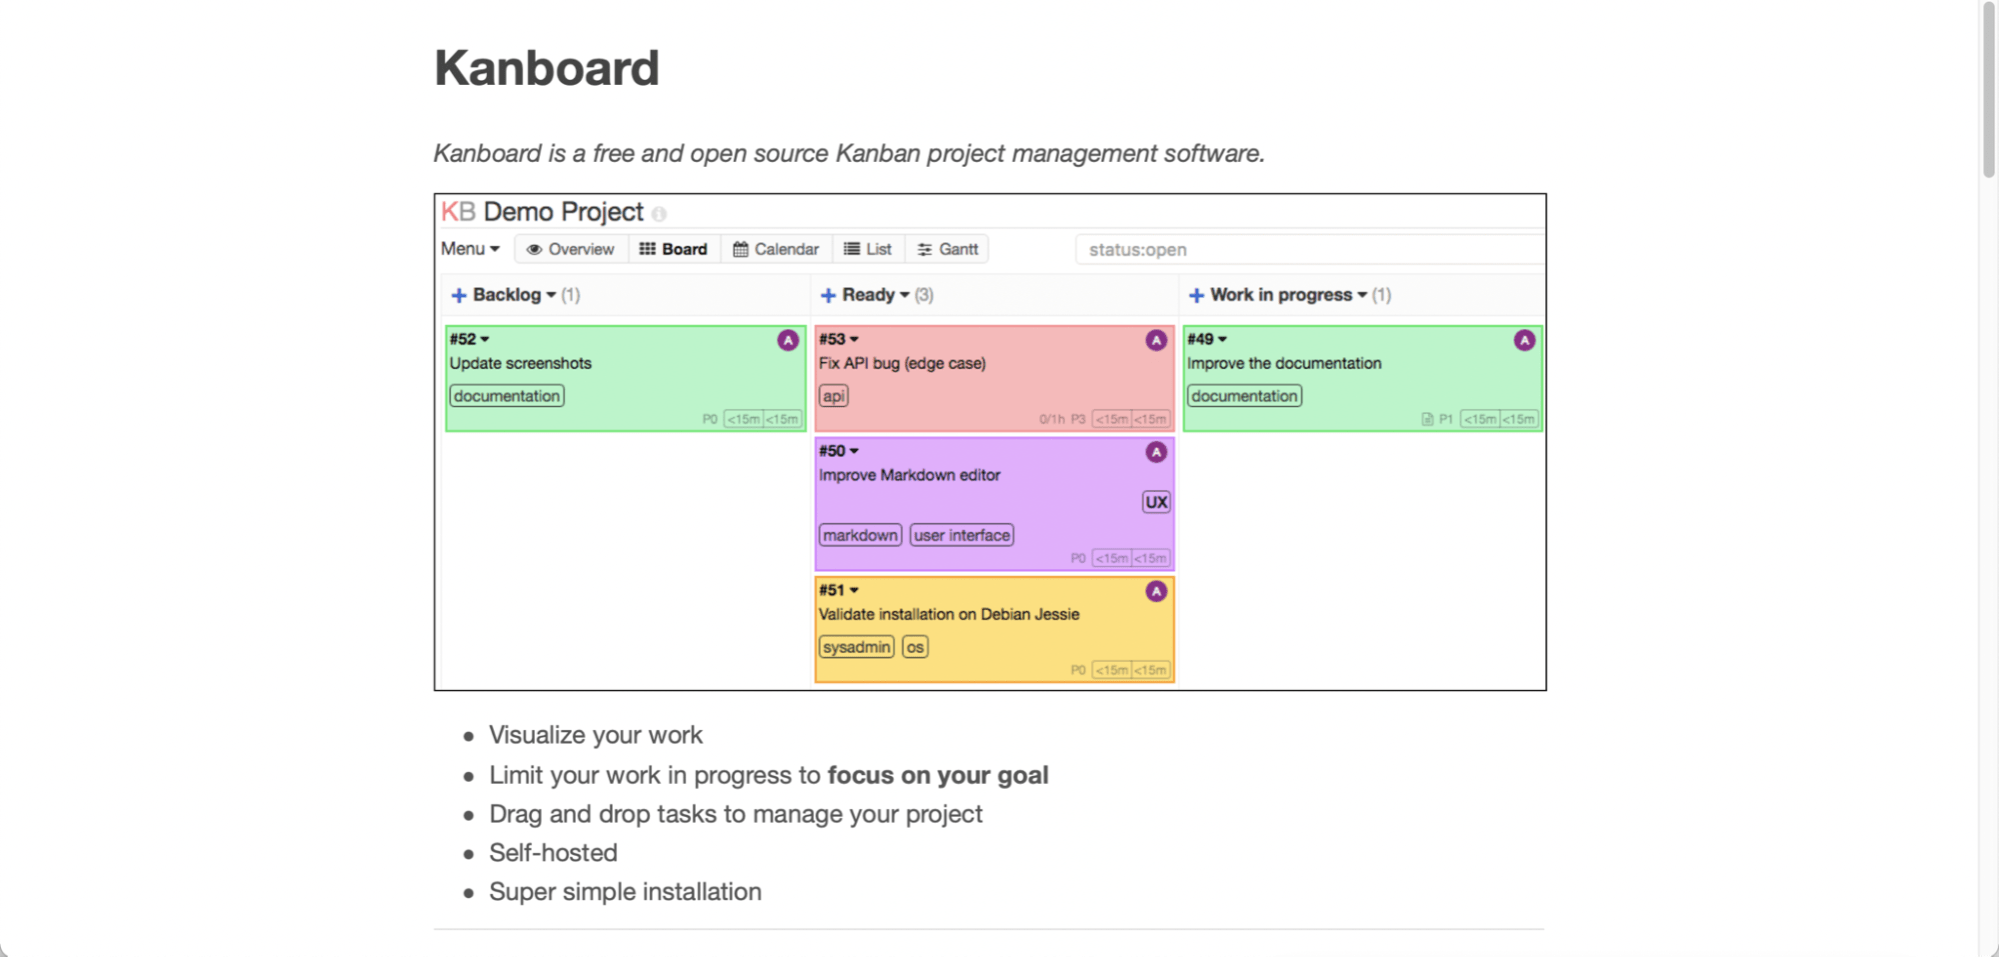
Task: Add task with Work in progress plus icon
Action: (1196, 295)
